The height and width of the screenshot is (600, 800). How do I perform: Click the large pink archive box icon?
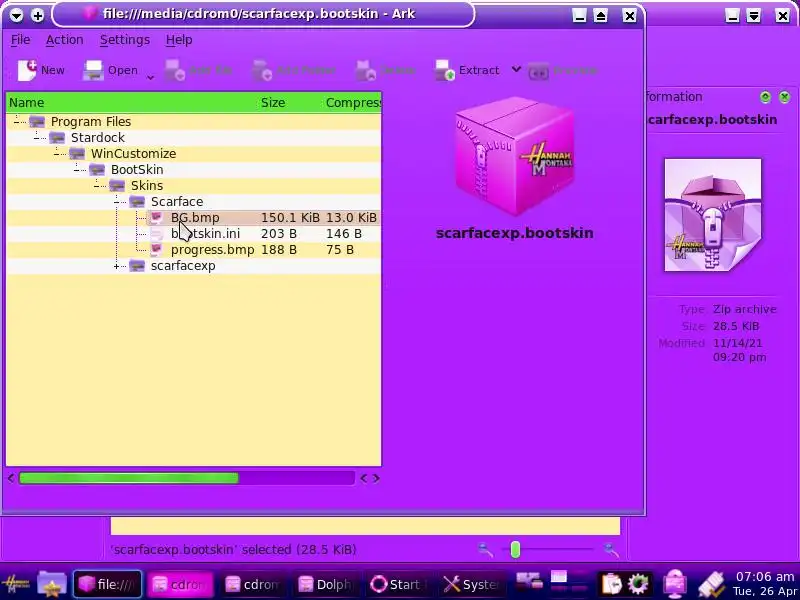tap(514, 156)
